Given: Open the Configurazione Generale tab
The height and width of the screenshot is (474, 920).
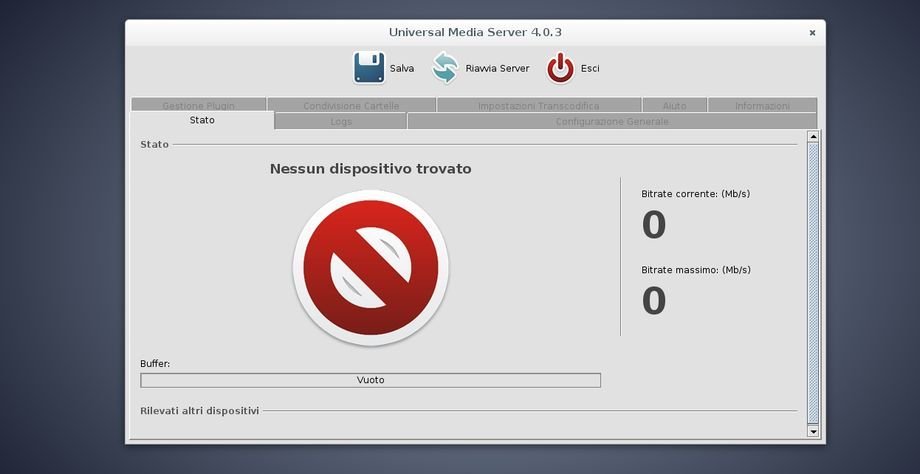Looking at the screenshot, I should click(x=612, y=121).
